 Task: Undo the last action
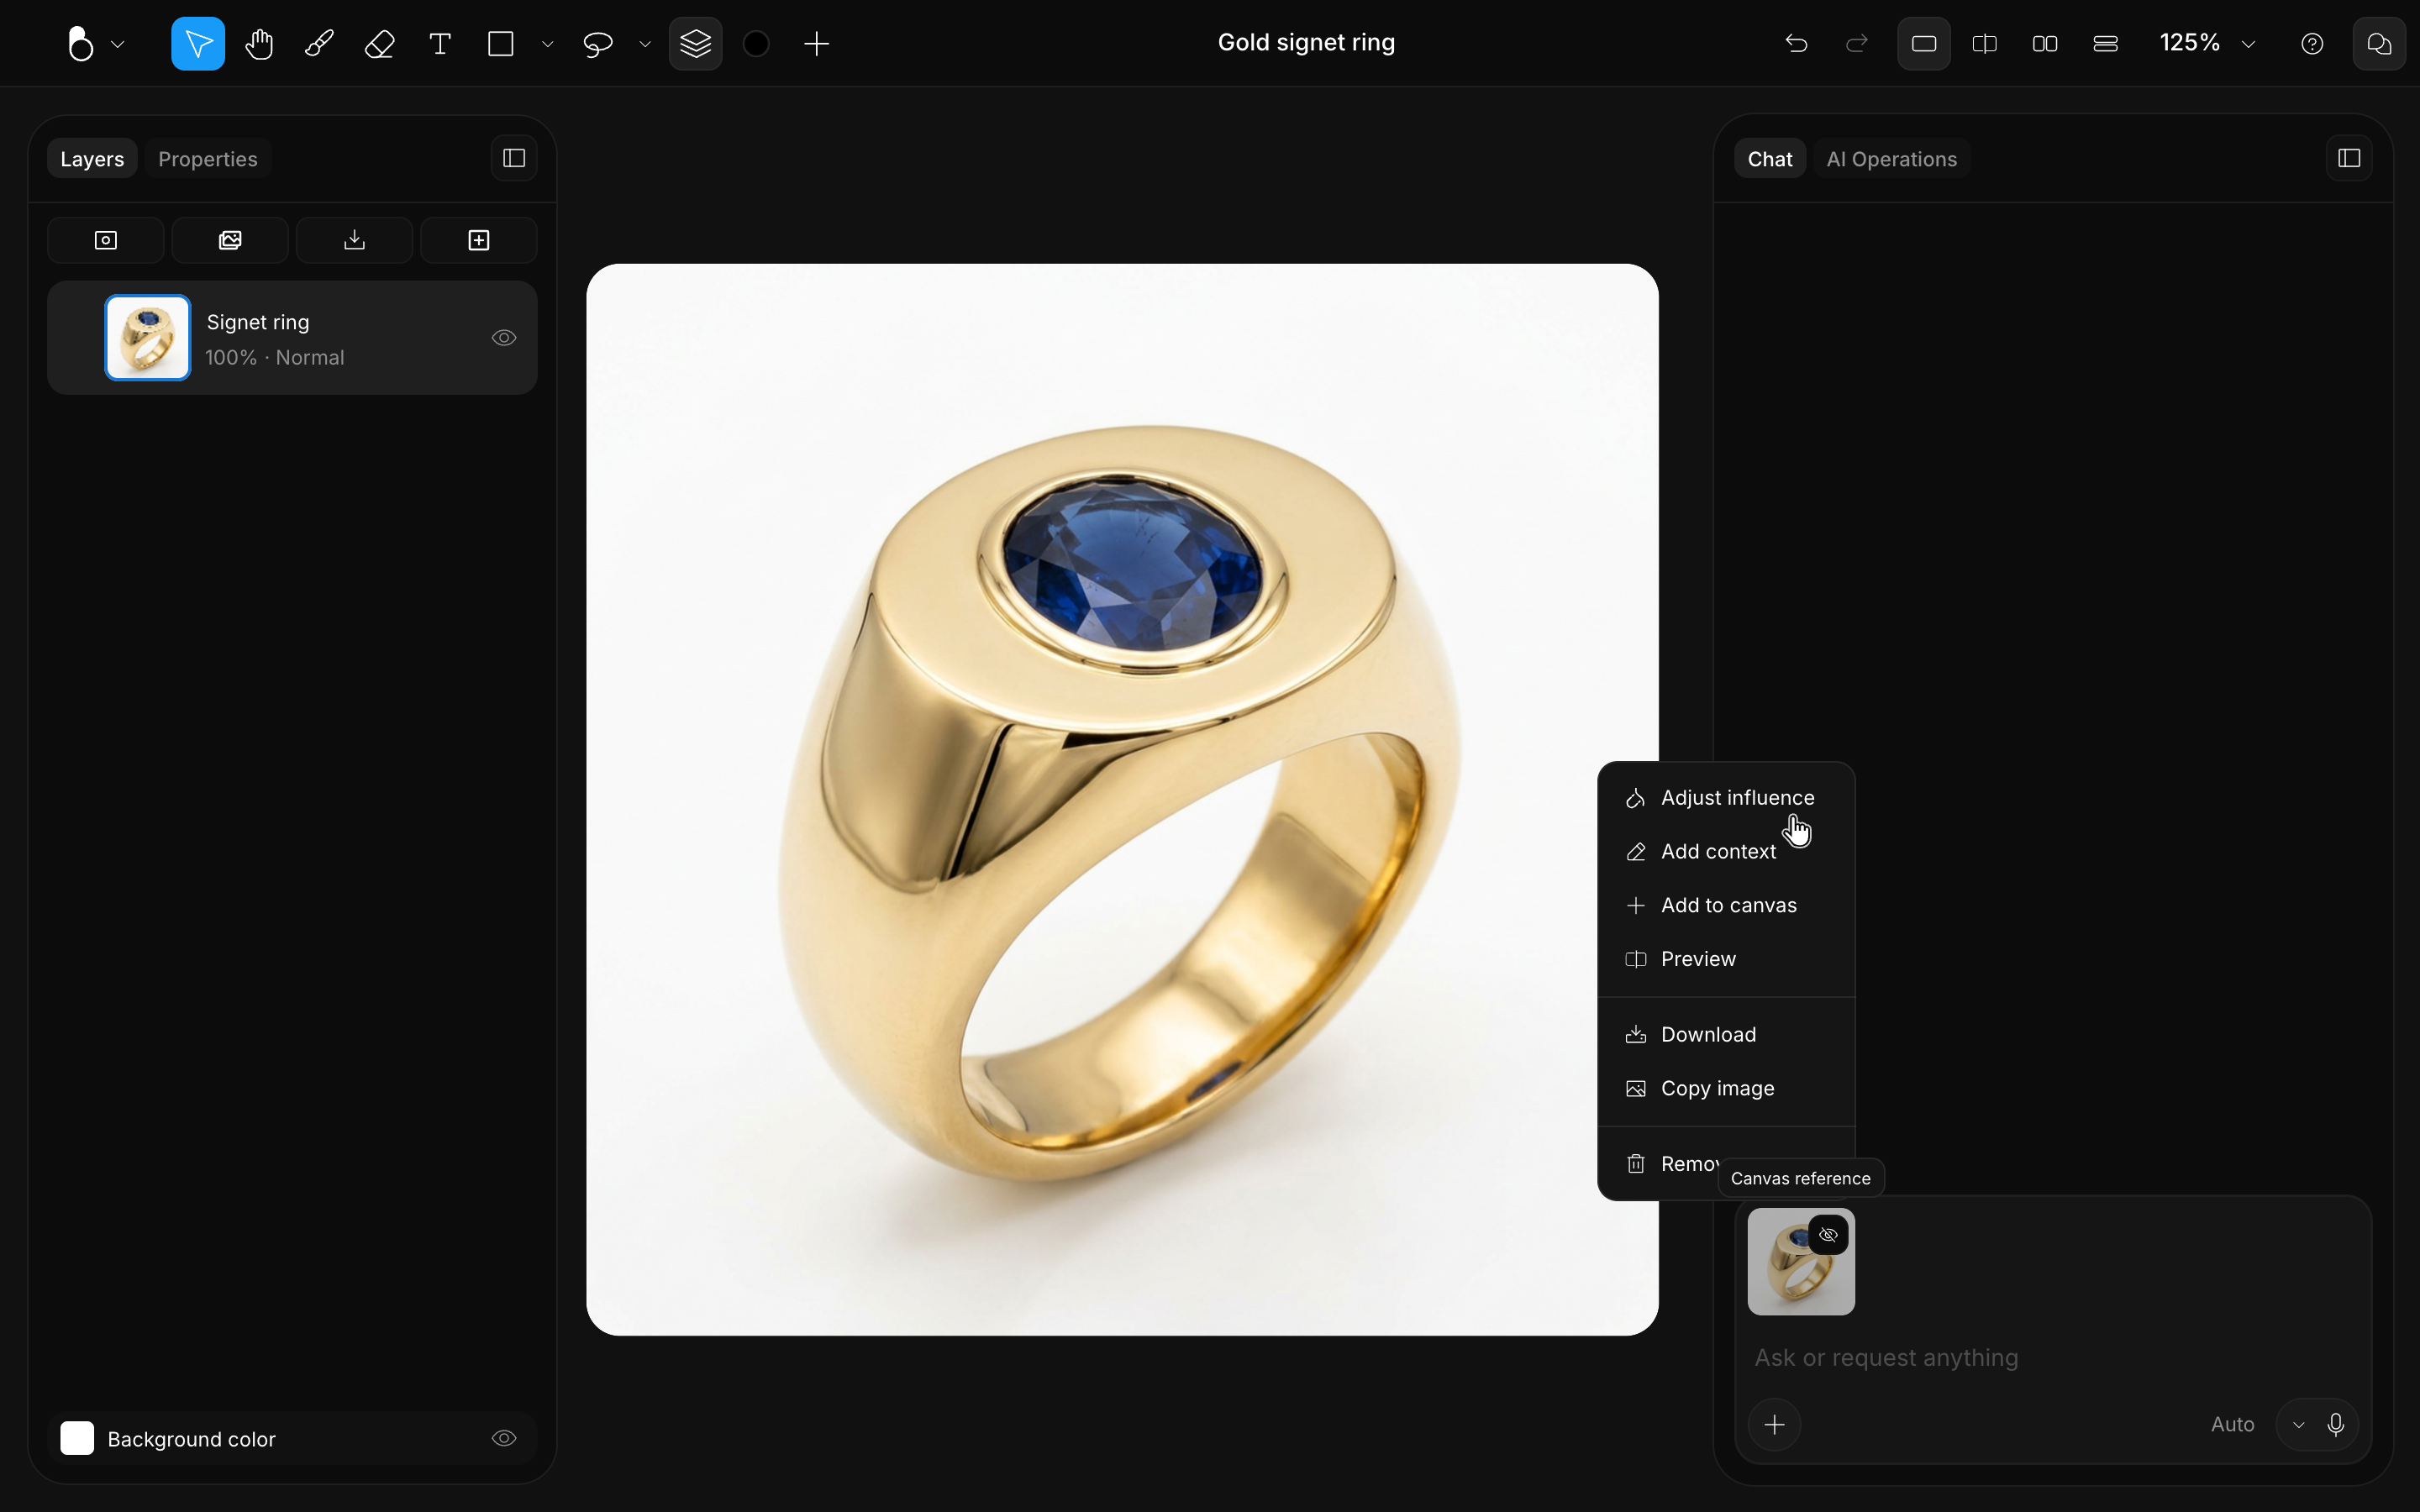[1796, 44]
